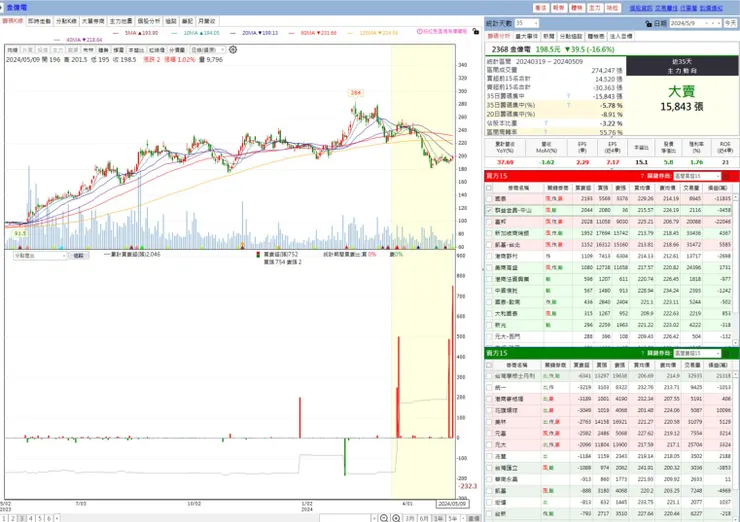The width and height of the screenshot is (740, 522).
Task: Click red icon at 買方15 header end
Action: [x=726, y=176]
